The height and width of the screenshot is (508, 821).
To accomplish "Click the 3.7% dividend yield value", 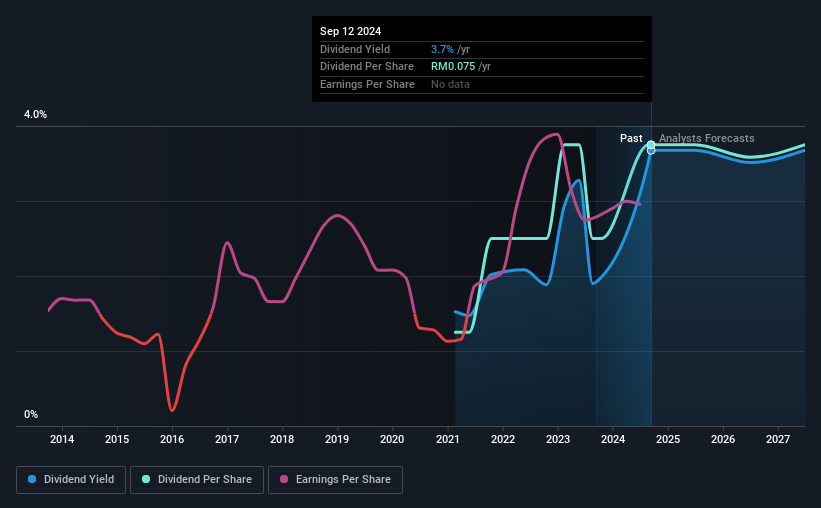I will [x=442, y=49].
